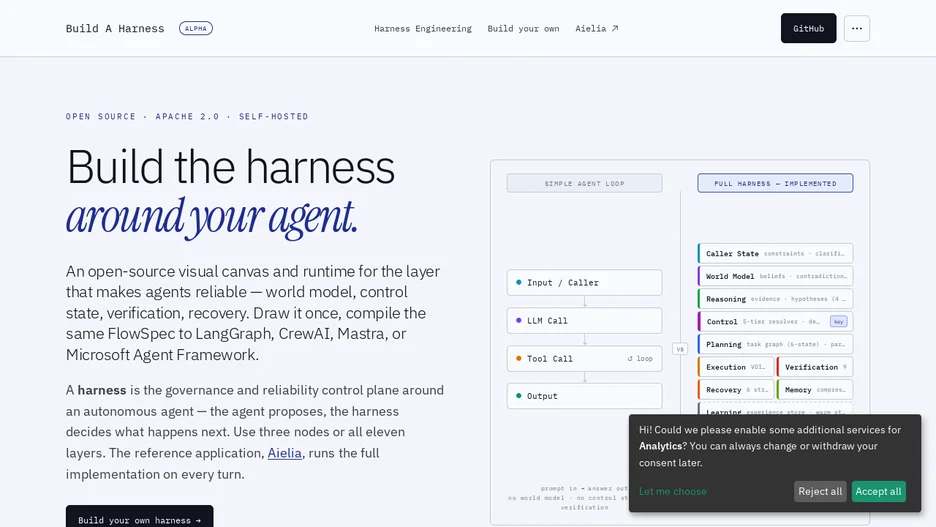Image resolution: width=936 pixels, height=527 pixels.
Task: Click the purple dot on LLM Call
Action: coord(518,320)
